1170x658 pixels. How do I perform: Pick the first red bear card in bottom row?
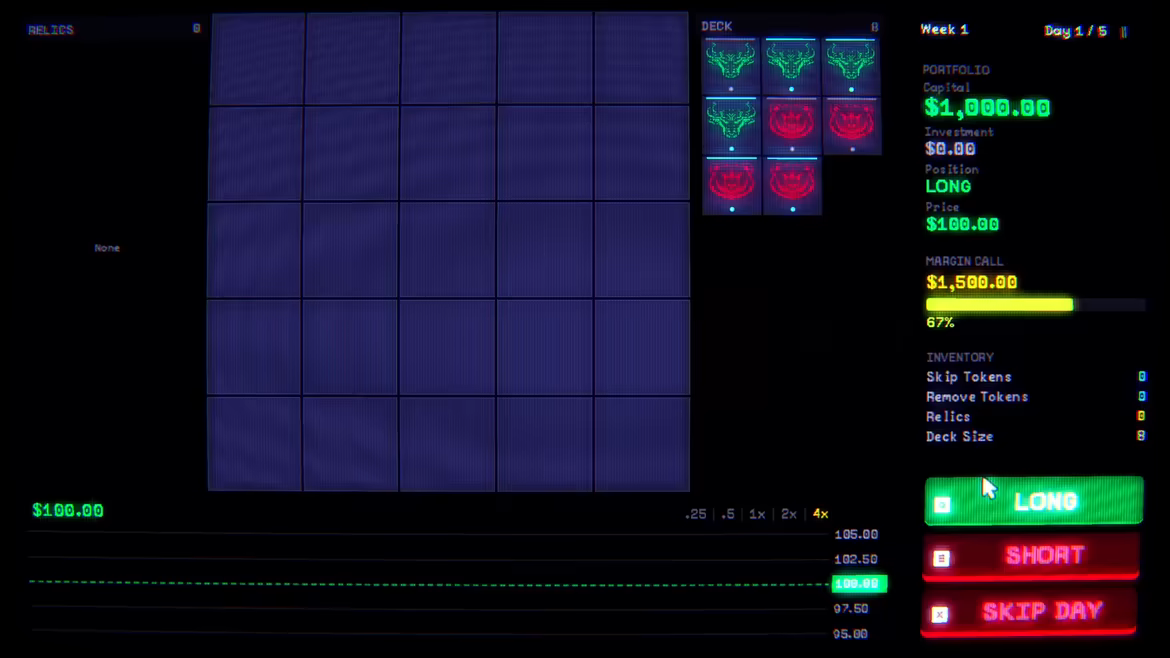pyautogui.click(x=731, y=186)
